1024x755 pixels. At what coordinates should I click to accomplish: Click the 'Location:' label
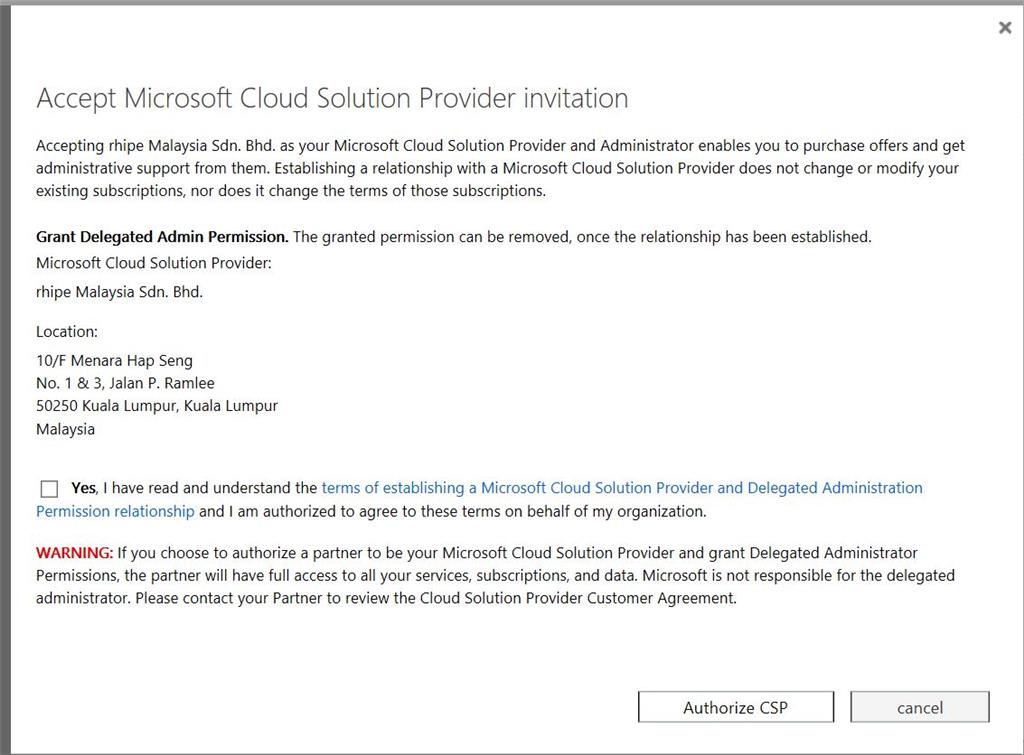point(67,331)
